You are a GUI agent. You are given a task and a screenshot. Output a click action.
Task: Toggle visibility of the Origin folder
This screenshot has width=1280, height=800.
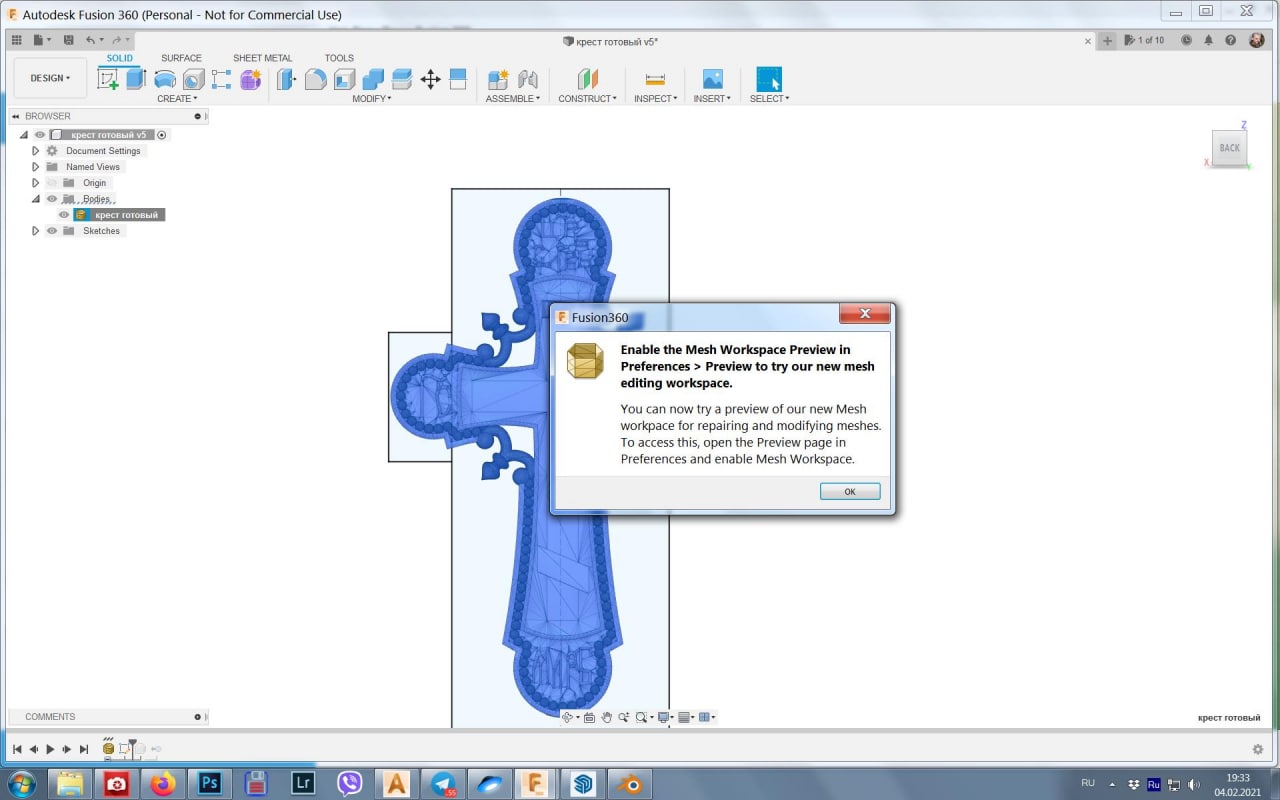(x=52, y=183)
